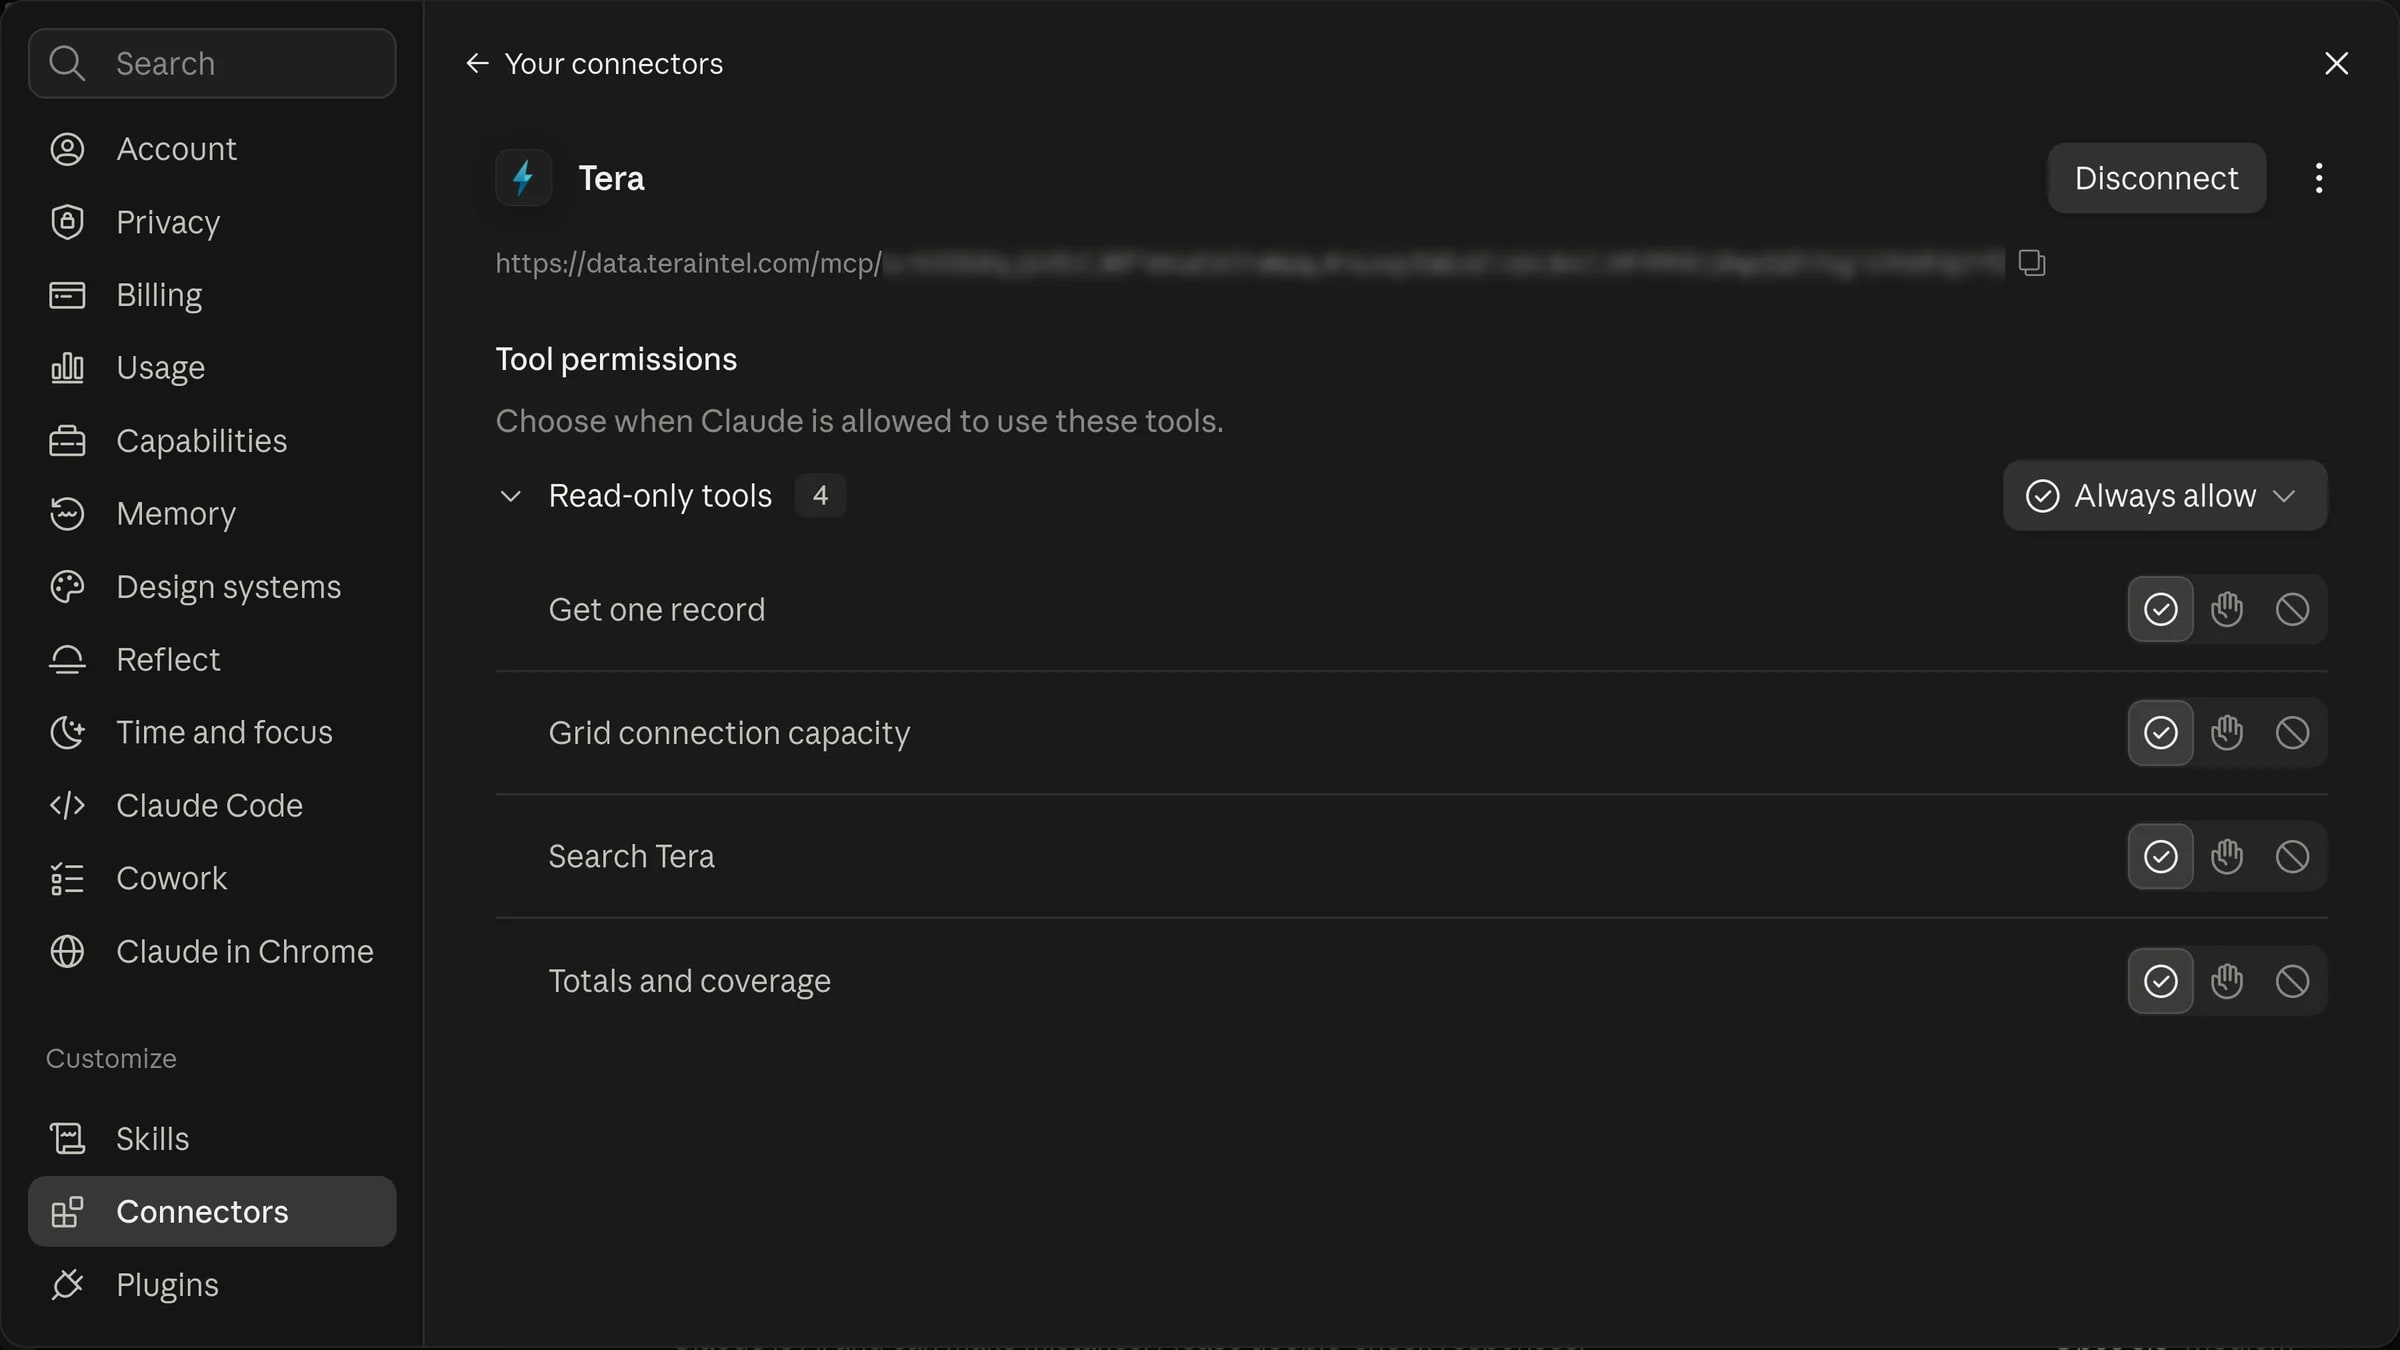Click the Claude in Chrome globe icon
Viewport: 2400px width, 1350px height.
pyautogui.click(x=67, y=952)
